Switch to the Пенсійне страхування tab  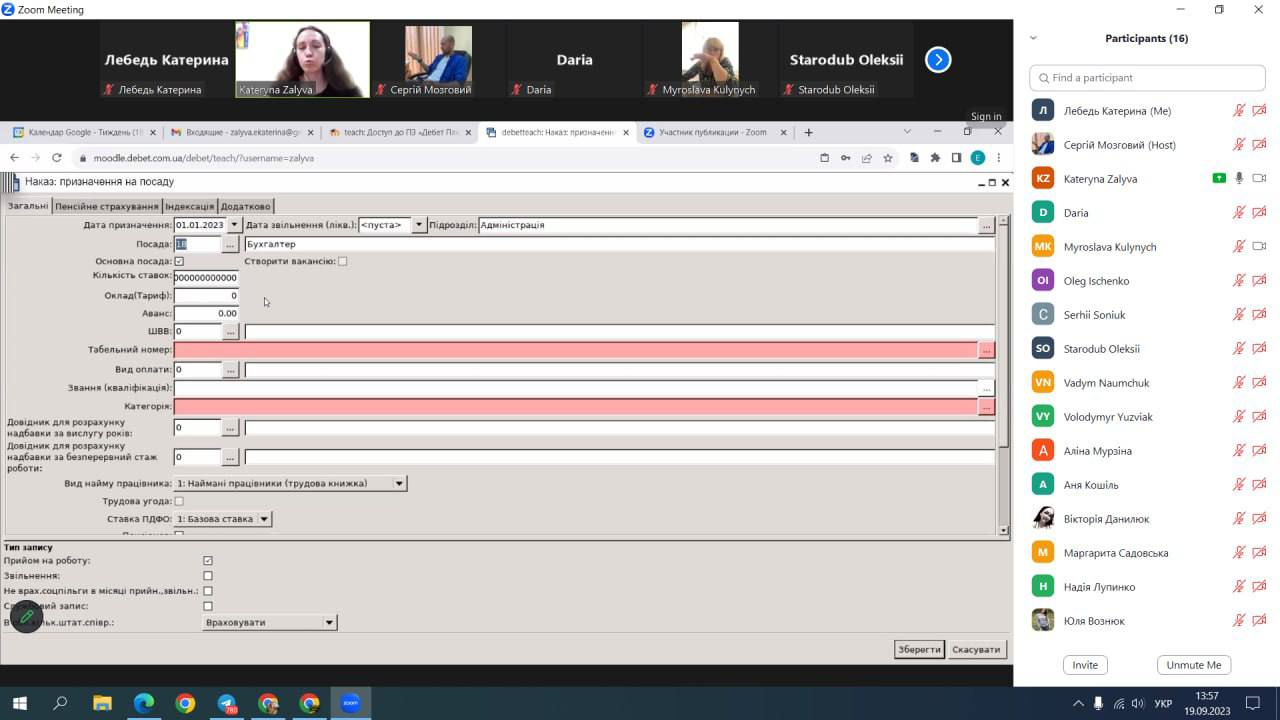tap(106, 207)
